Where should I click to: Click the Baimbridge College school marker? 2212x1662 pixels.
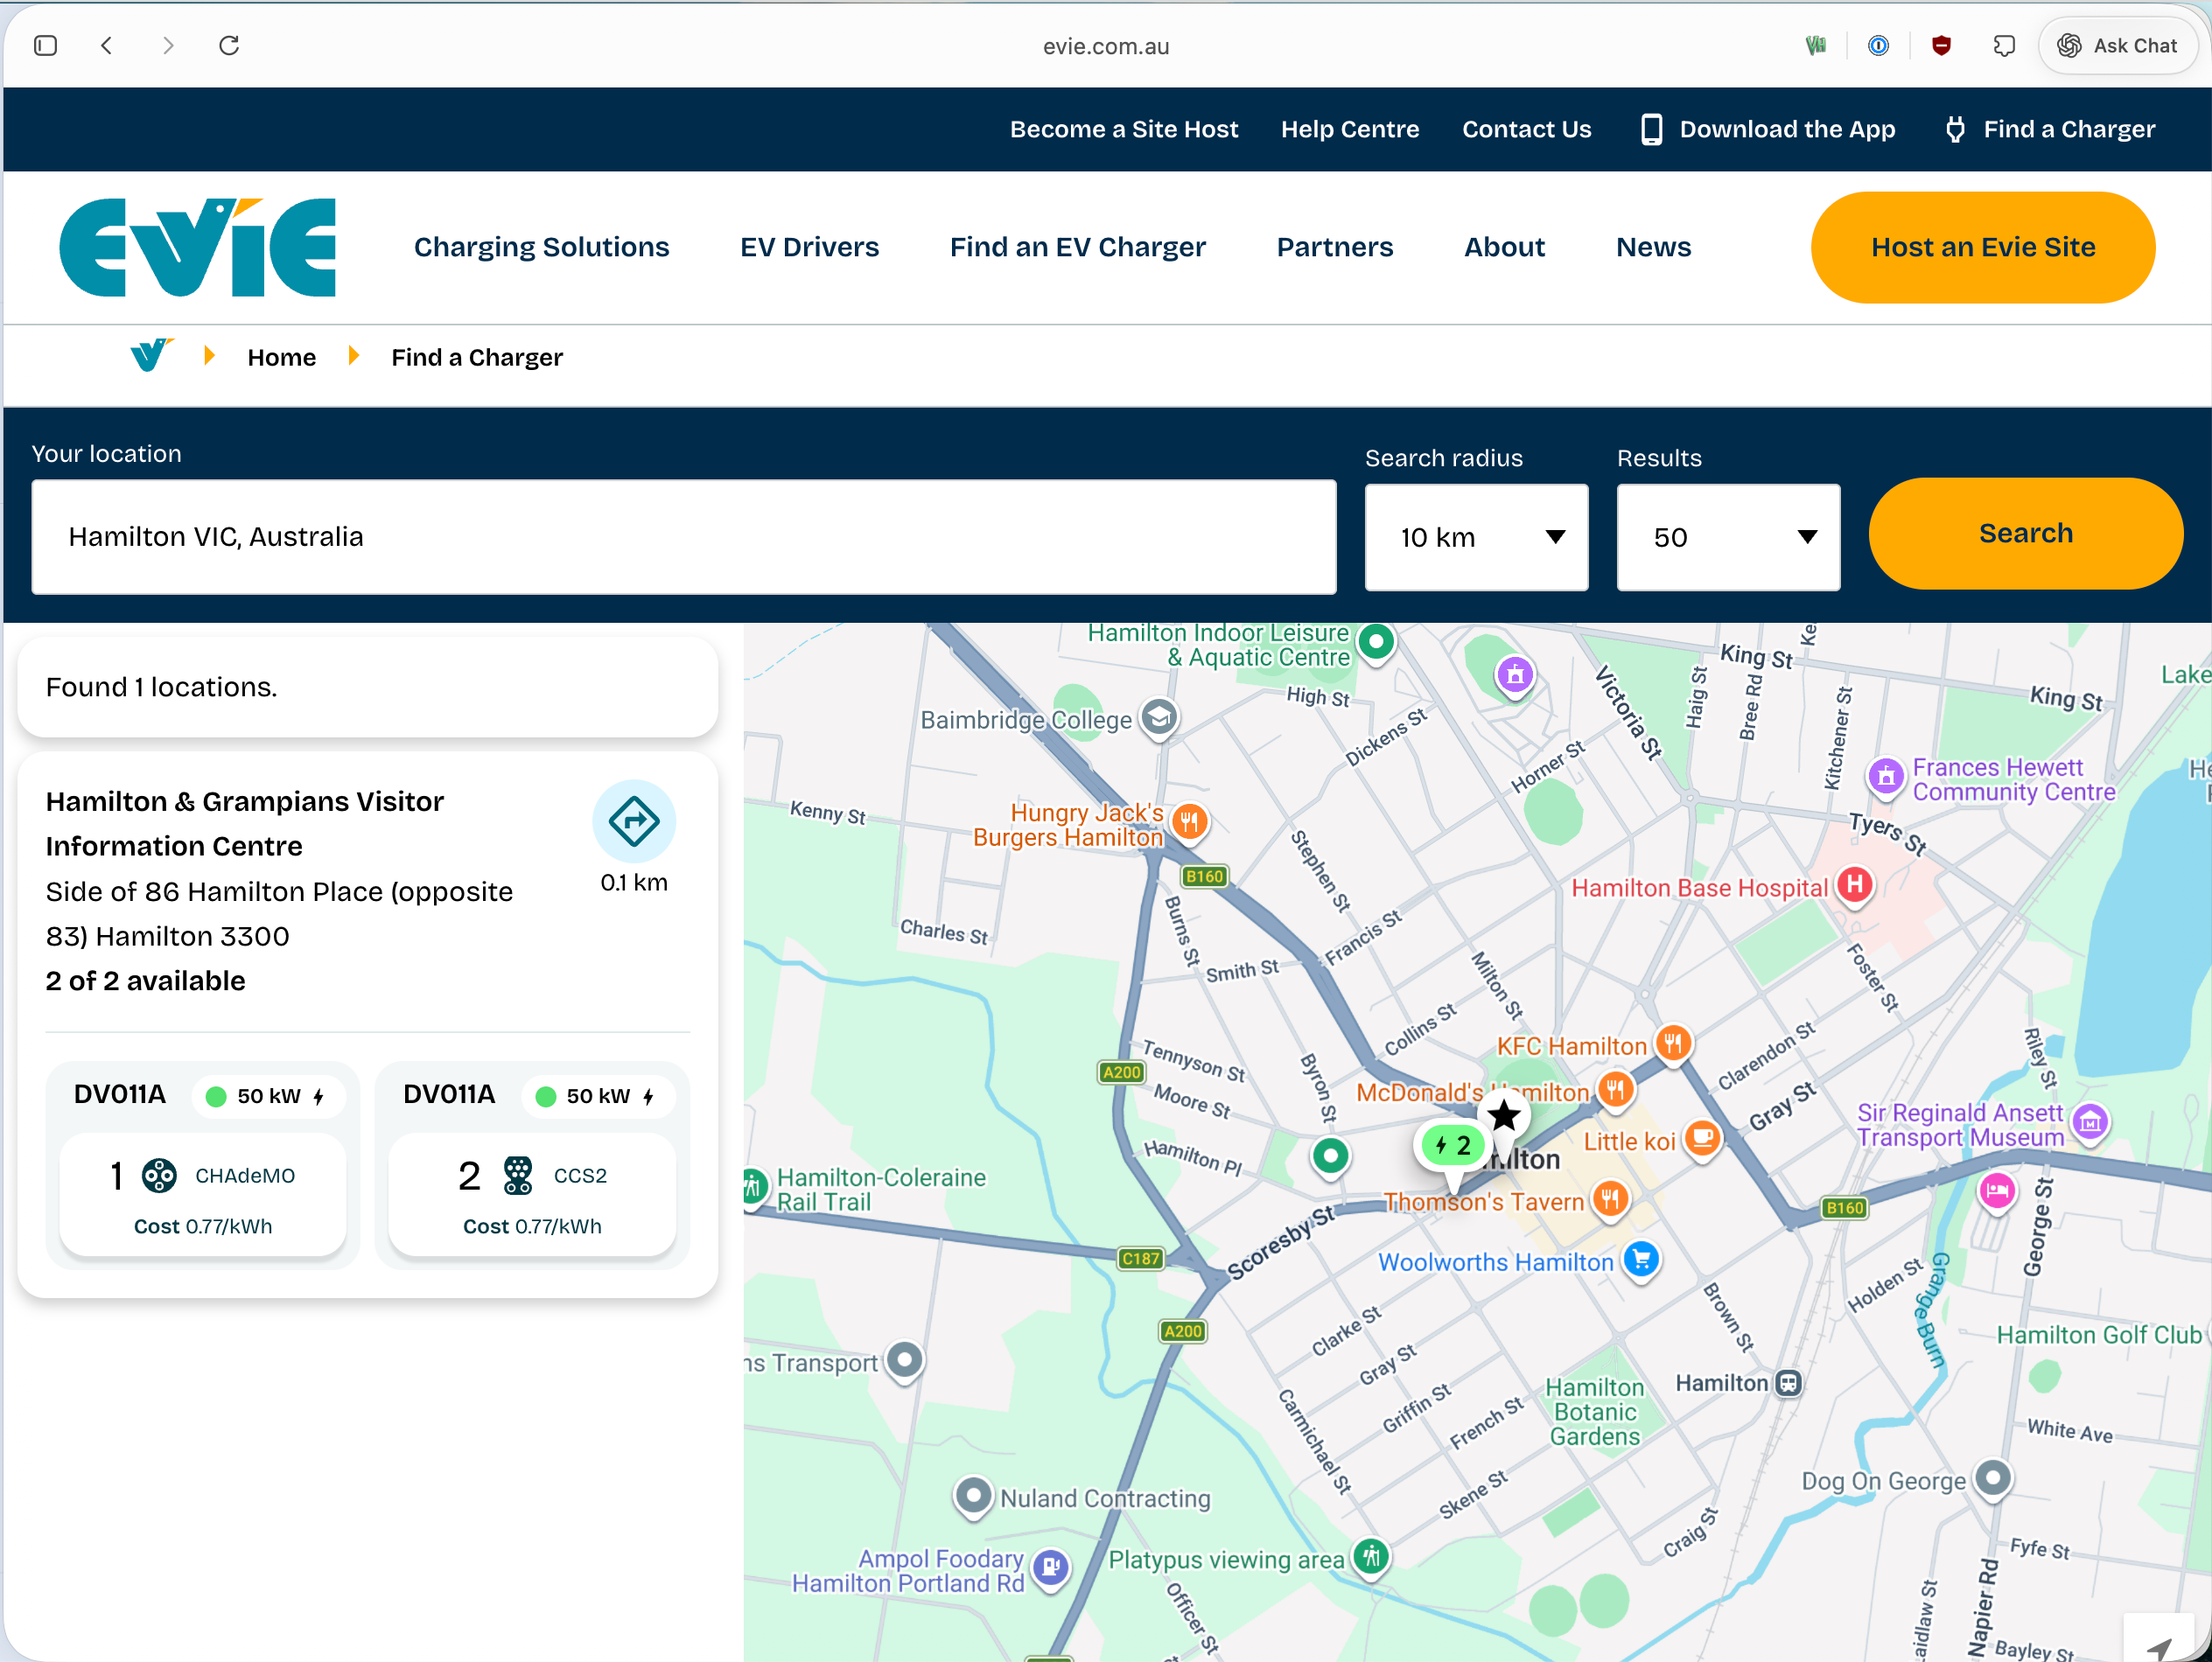(x=1160, y=718)
